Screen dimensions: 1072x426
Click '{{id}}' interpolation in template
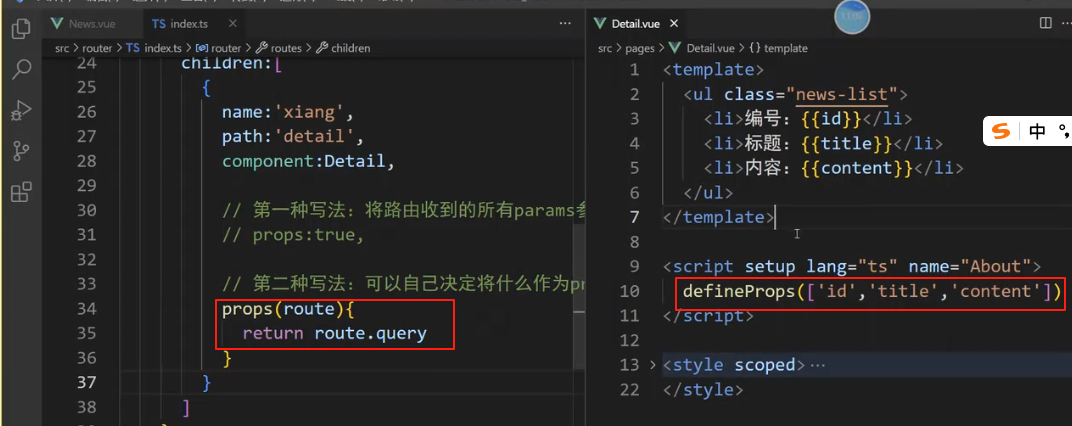(831, 119)
